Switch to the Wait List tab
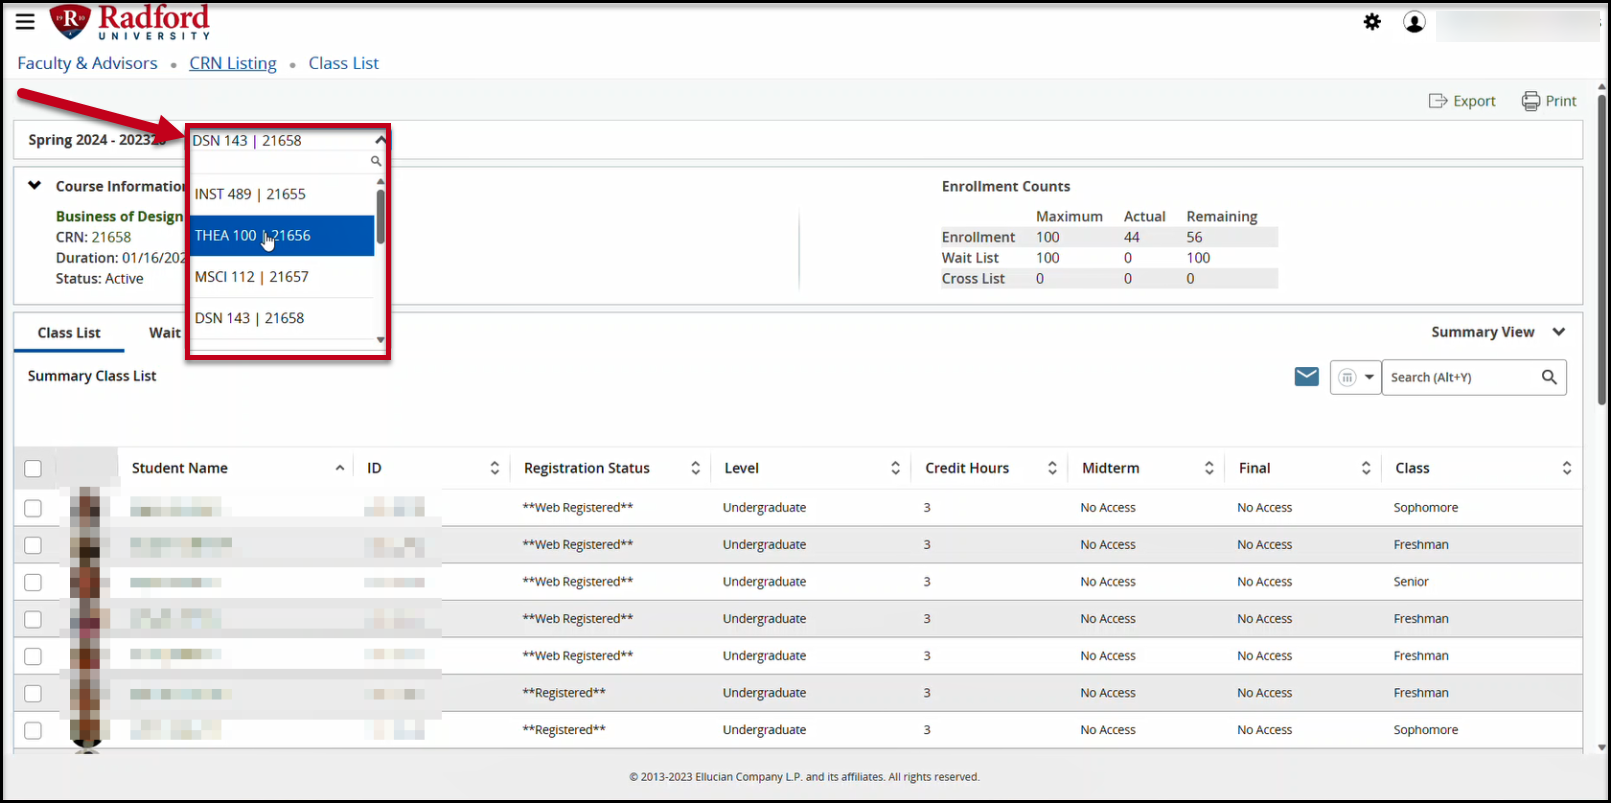The width and height of the screenshot is (1611, 803). pos(165,333)
